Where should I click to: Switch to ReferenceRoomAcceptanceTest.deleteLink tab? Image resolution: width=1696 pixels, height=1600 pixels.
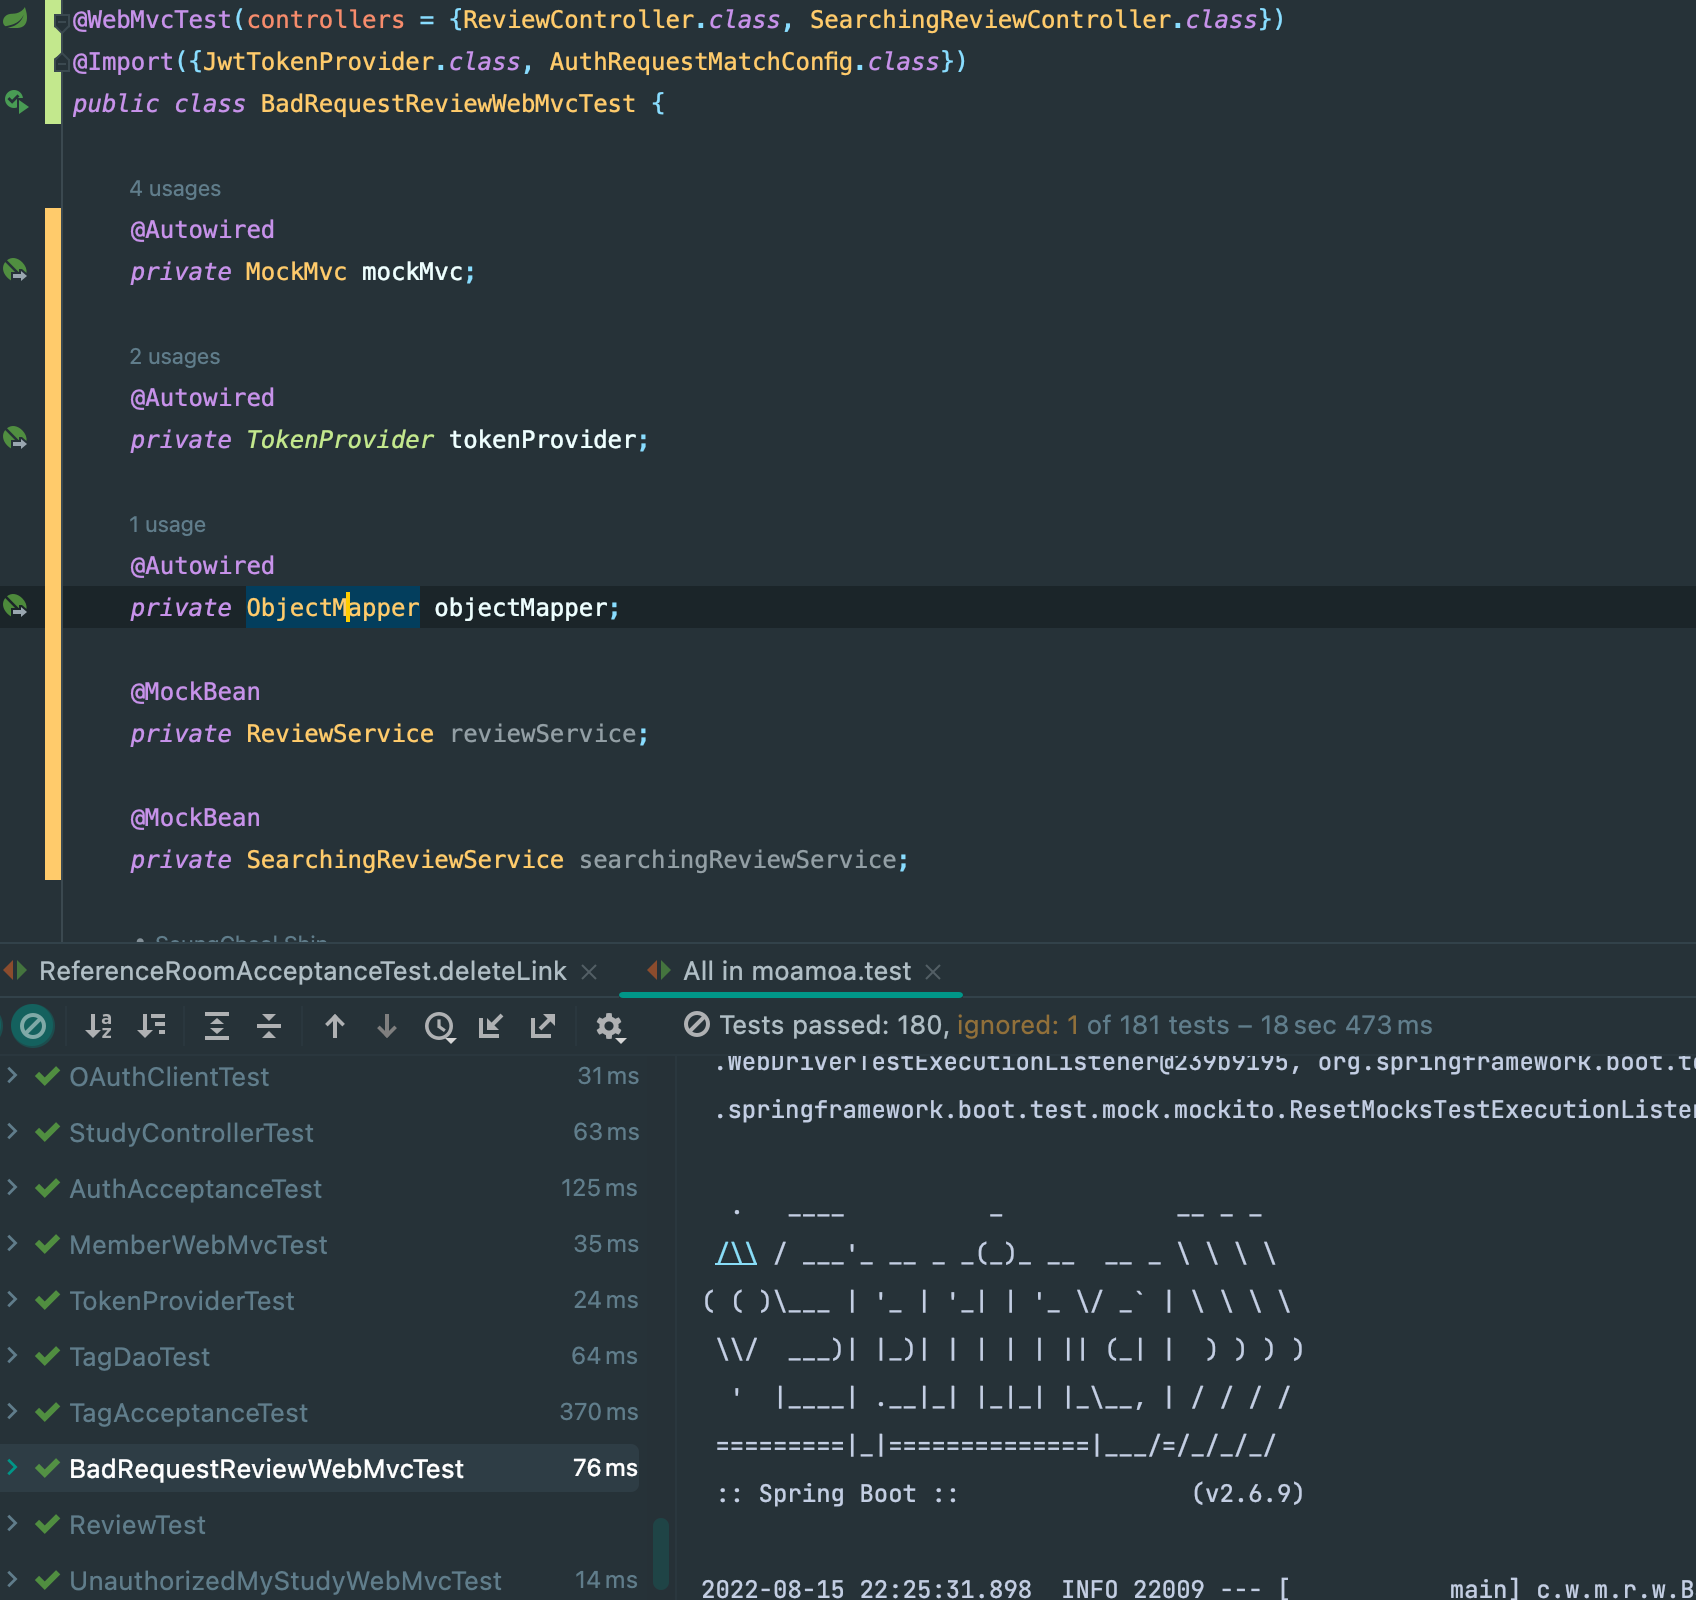tap(302, 971)
